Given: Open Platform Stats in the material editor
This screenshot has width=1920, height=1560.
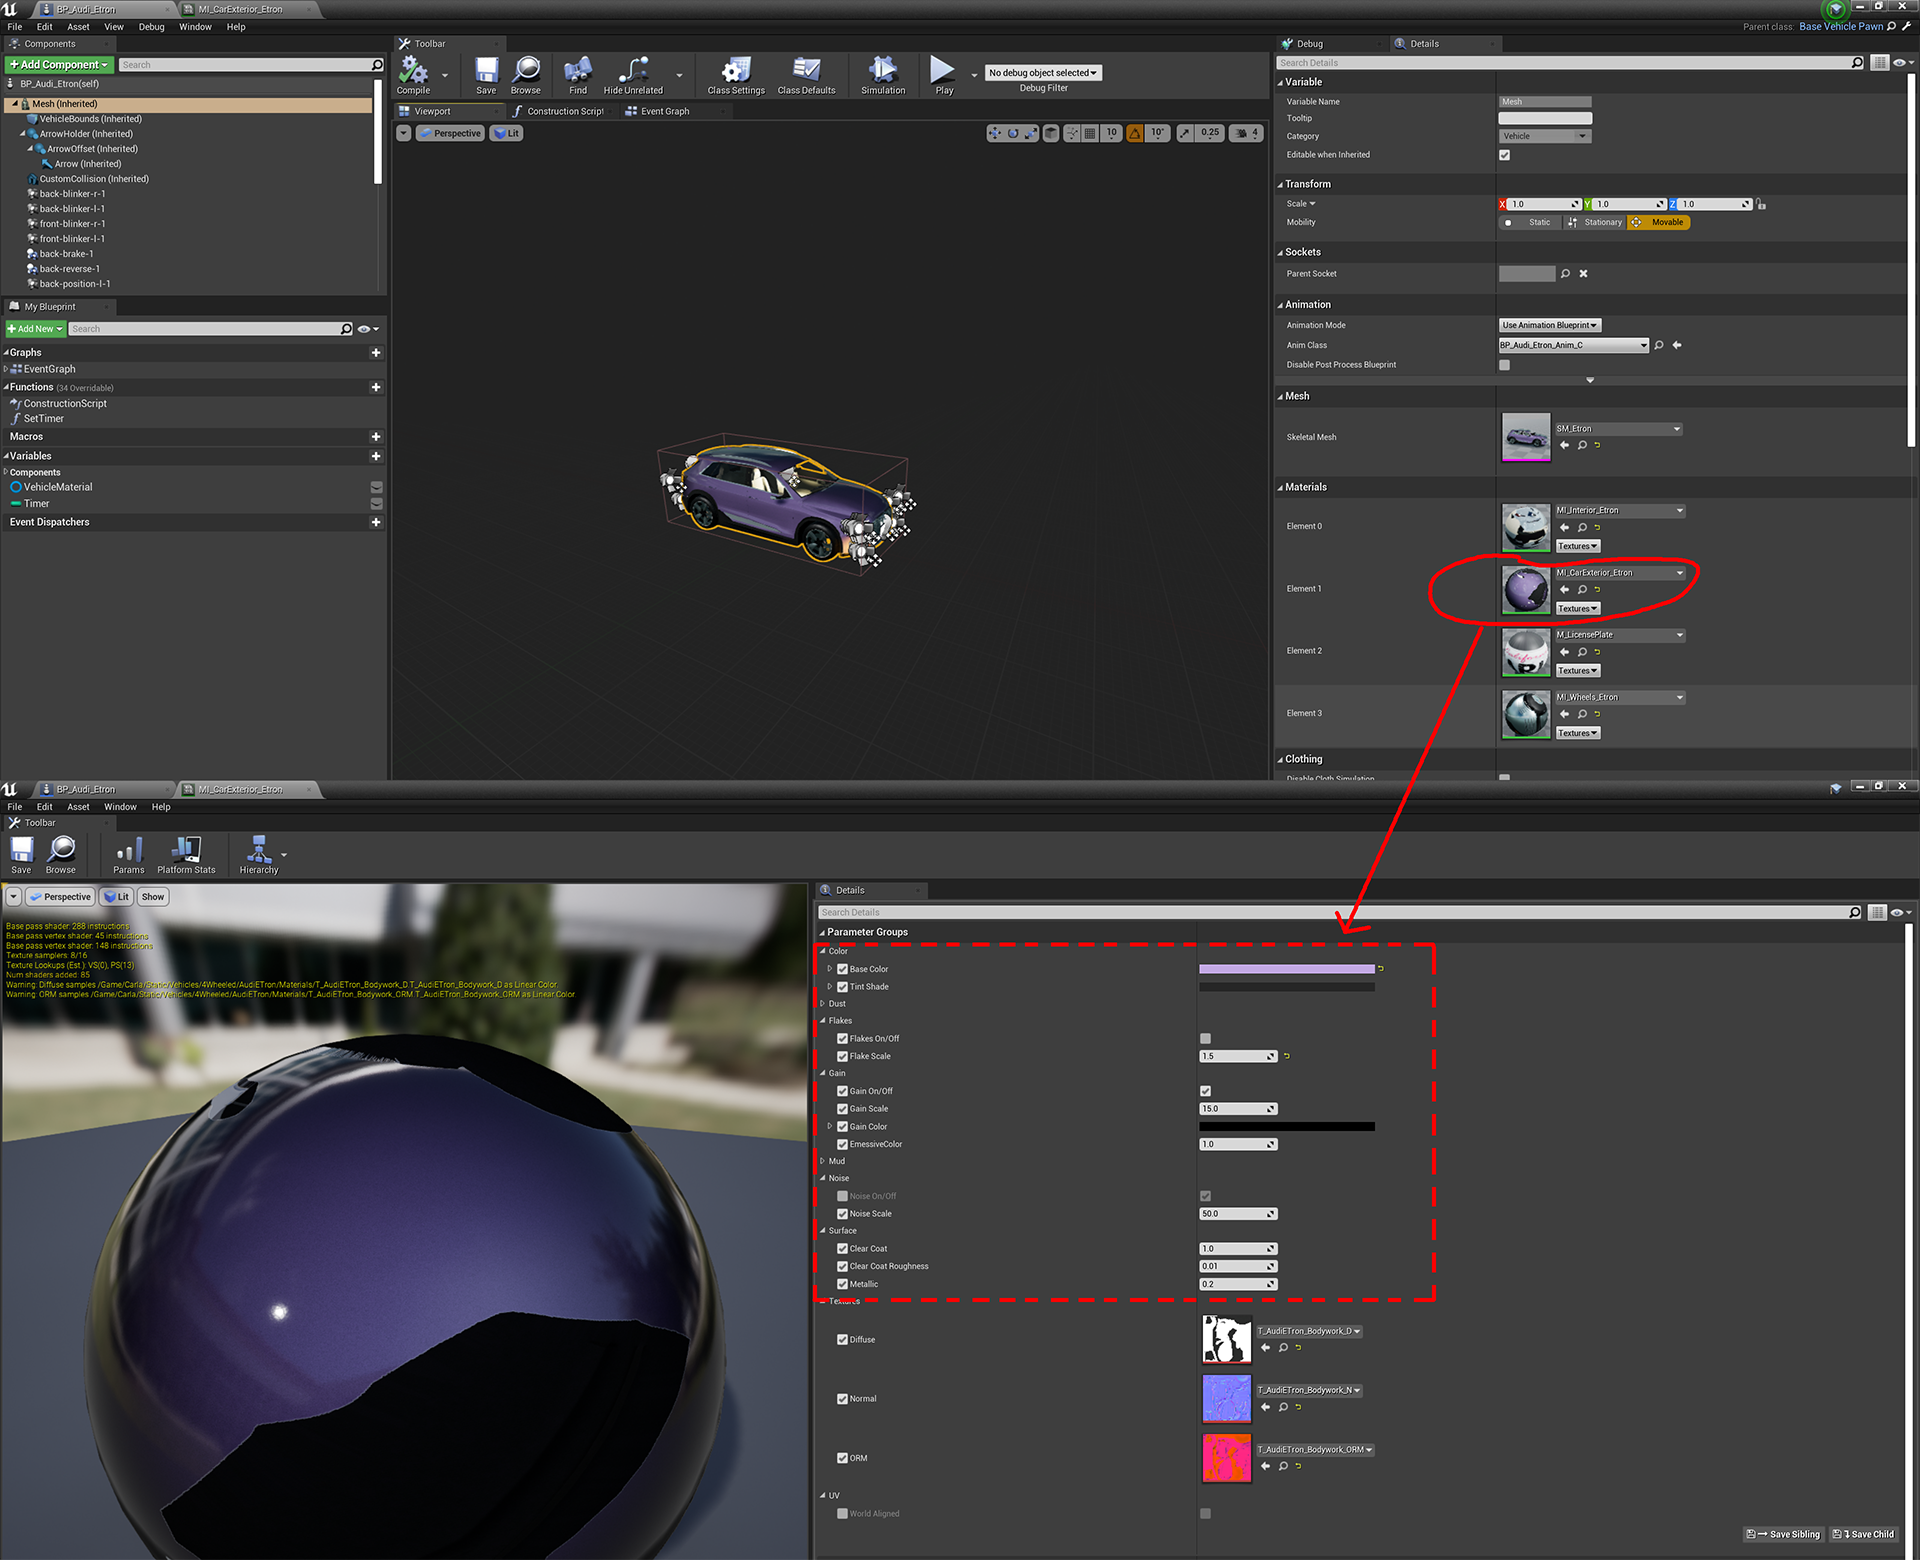Looking at the screenshot, I should tap(186, 852).
